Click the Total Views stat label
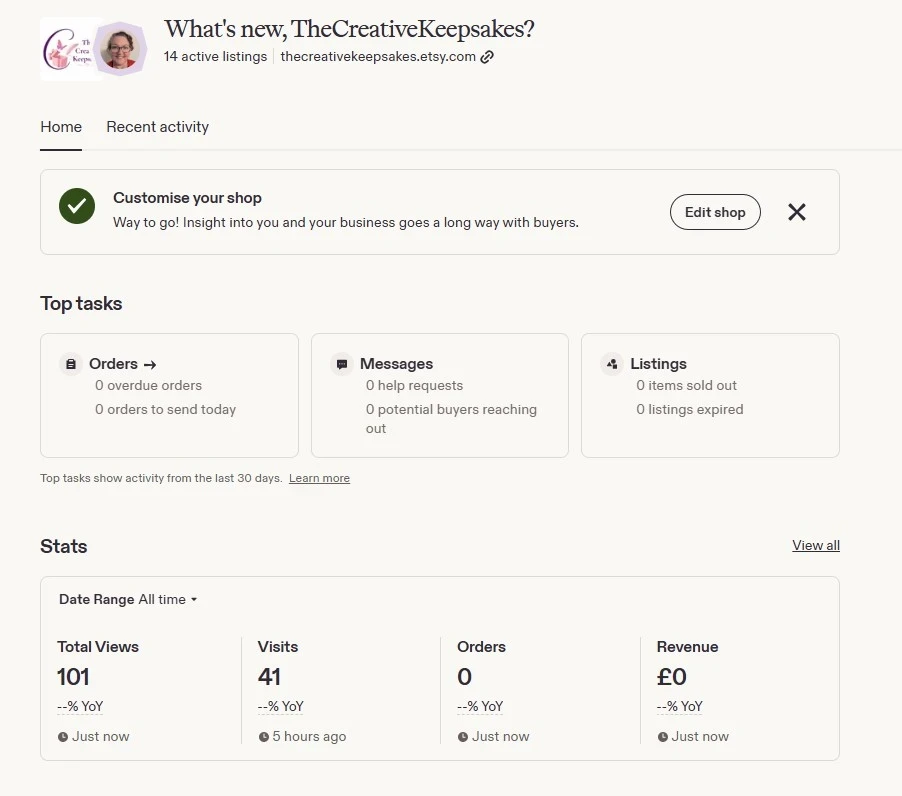This screenshot has height=796, width=902. 98,646
